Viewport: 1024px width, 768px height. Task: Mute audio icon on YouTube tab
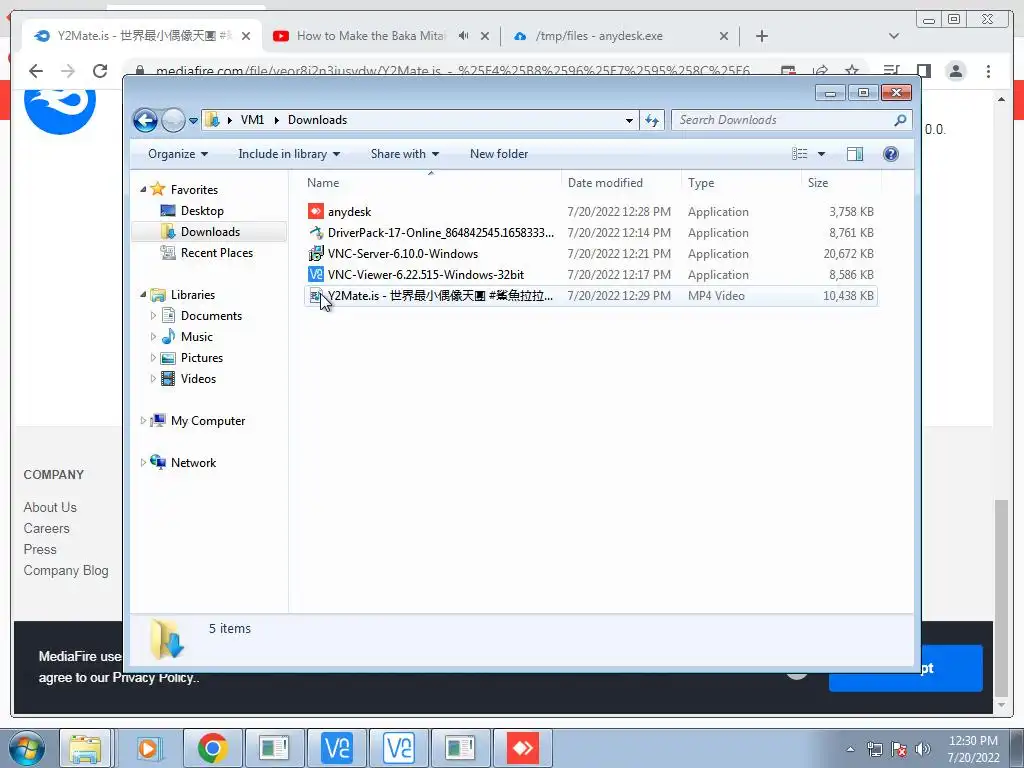[463, 36]
